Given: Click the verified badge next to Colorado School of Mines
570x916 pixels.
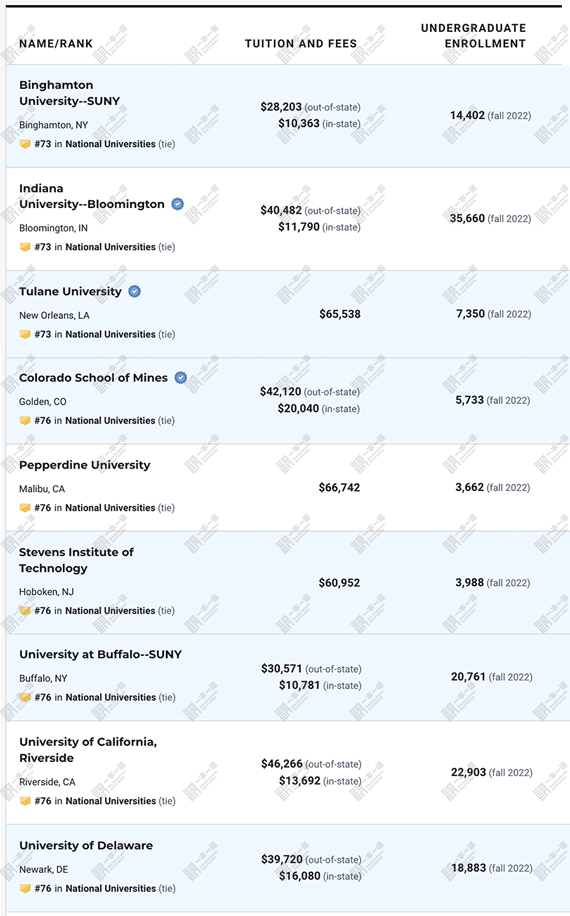Looking at the screenshot, I should (x=181, y=377).
